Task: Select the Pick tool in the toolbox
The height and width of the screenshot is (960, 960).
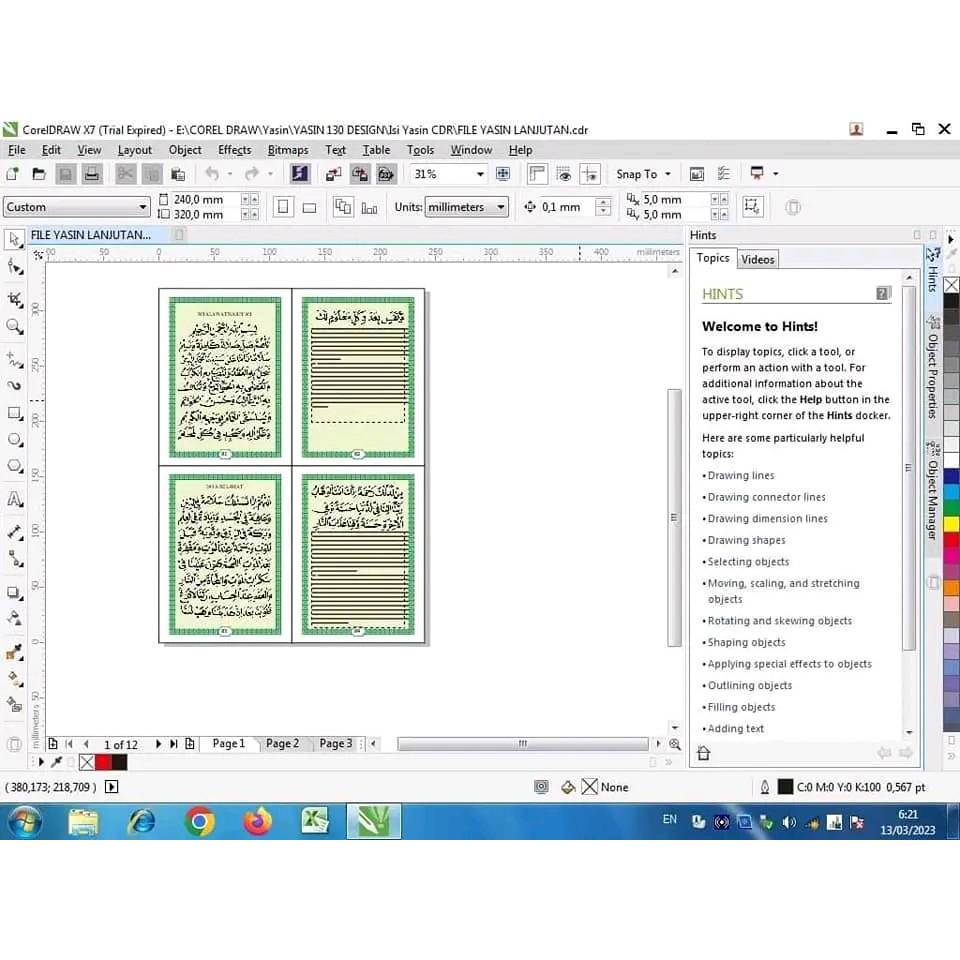Action: [x=14, y=240]
